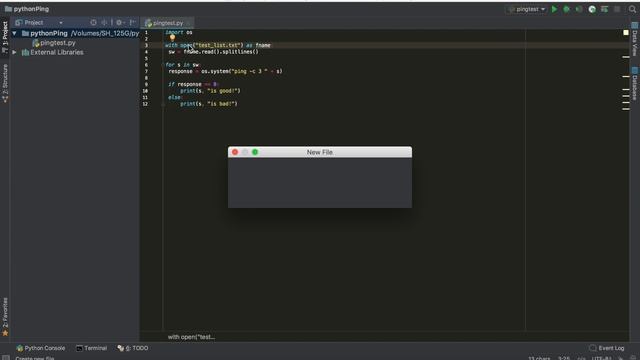Start debugging with the bug icon
This screenshot has width=640, height=360.
pos(567,9)
